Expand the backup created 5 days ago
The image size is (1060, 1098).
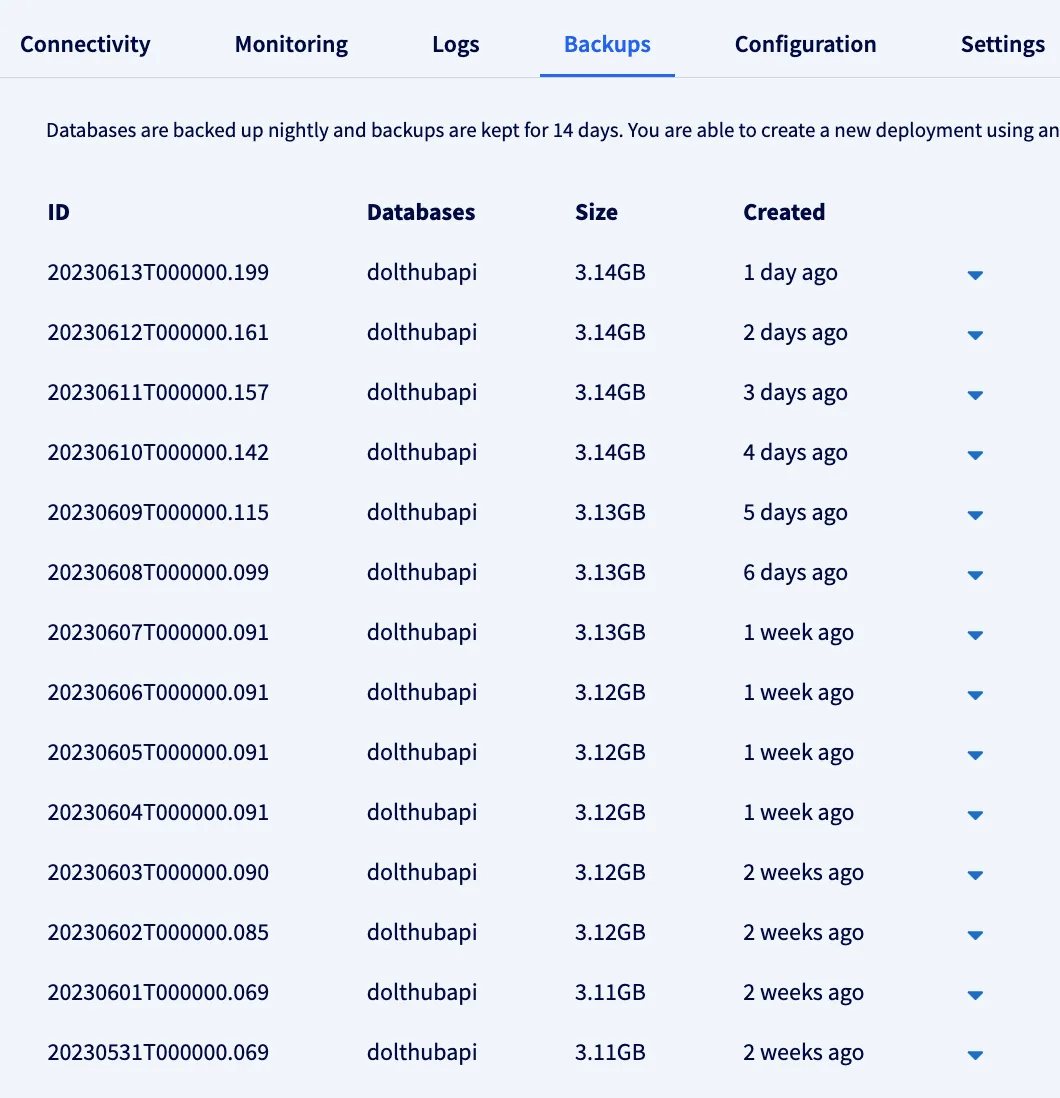click(975, 514)
